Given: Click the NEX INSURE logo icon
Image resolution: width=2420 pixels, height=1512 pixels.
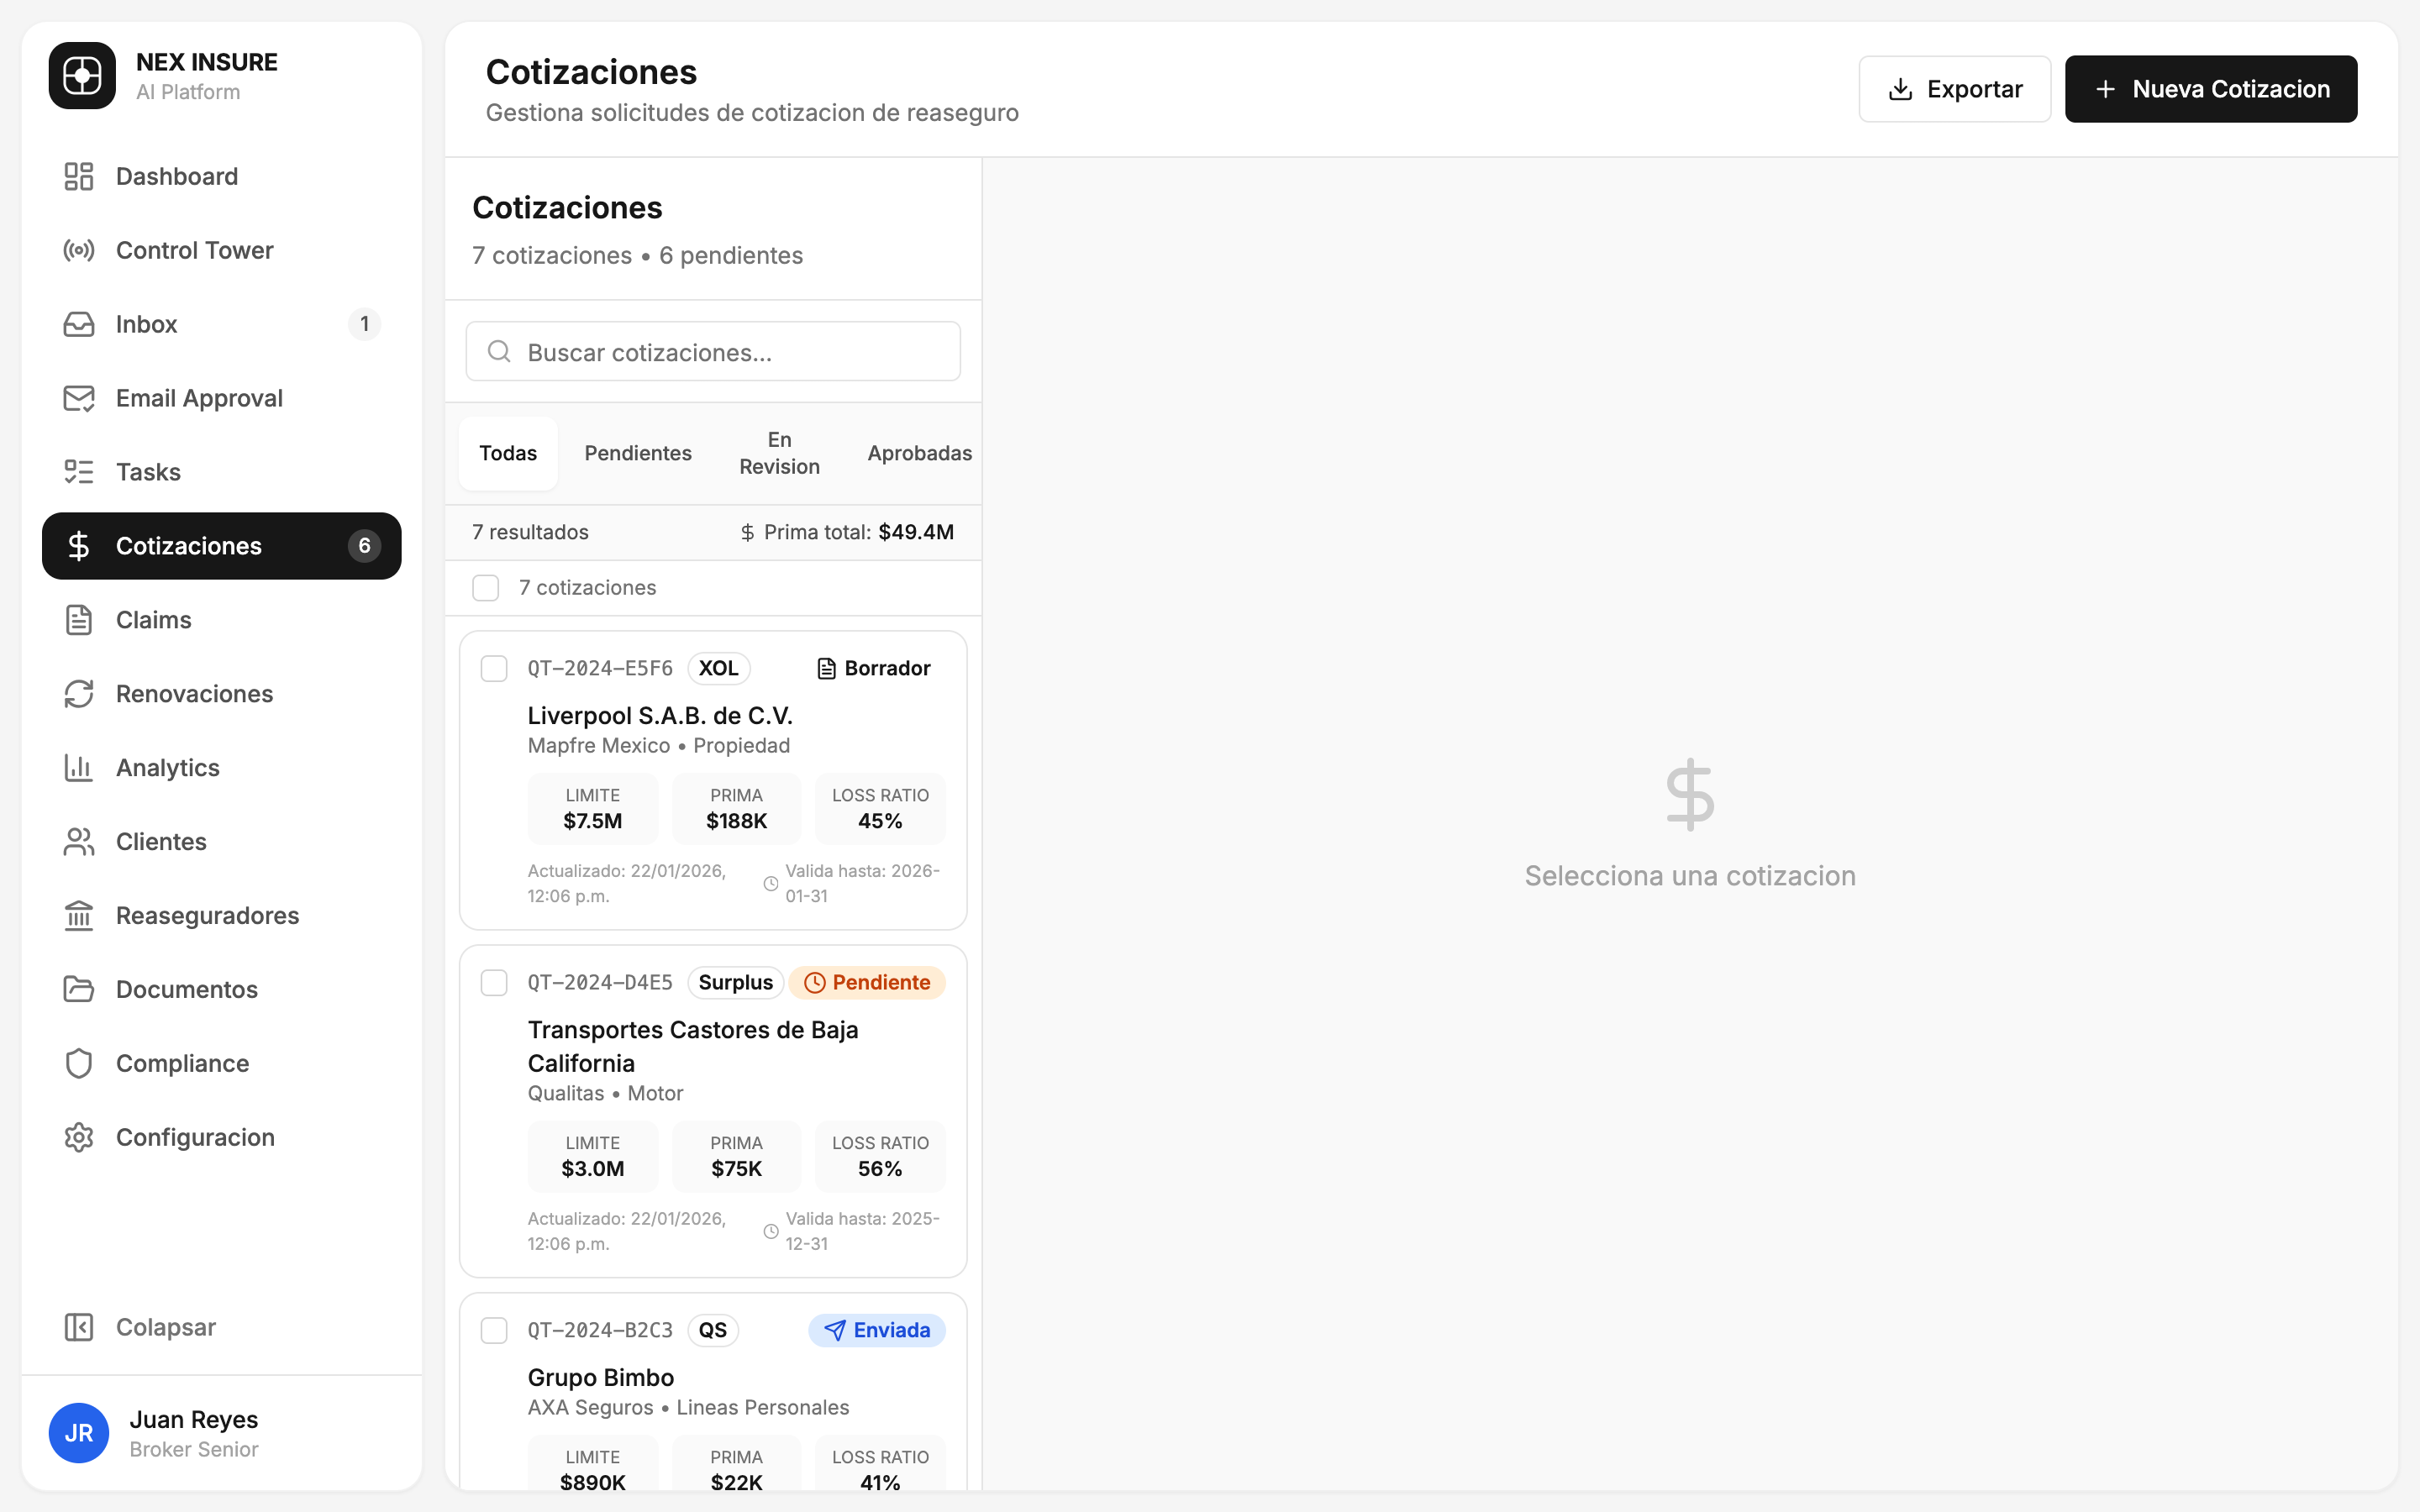Looking at the screenshot, I should pos(82,76).
